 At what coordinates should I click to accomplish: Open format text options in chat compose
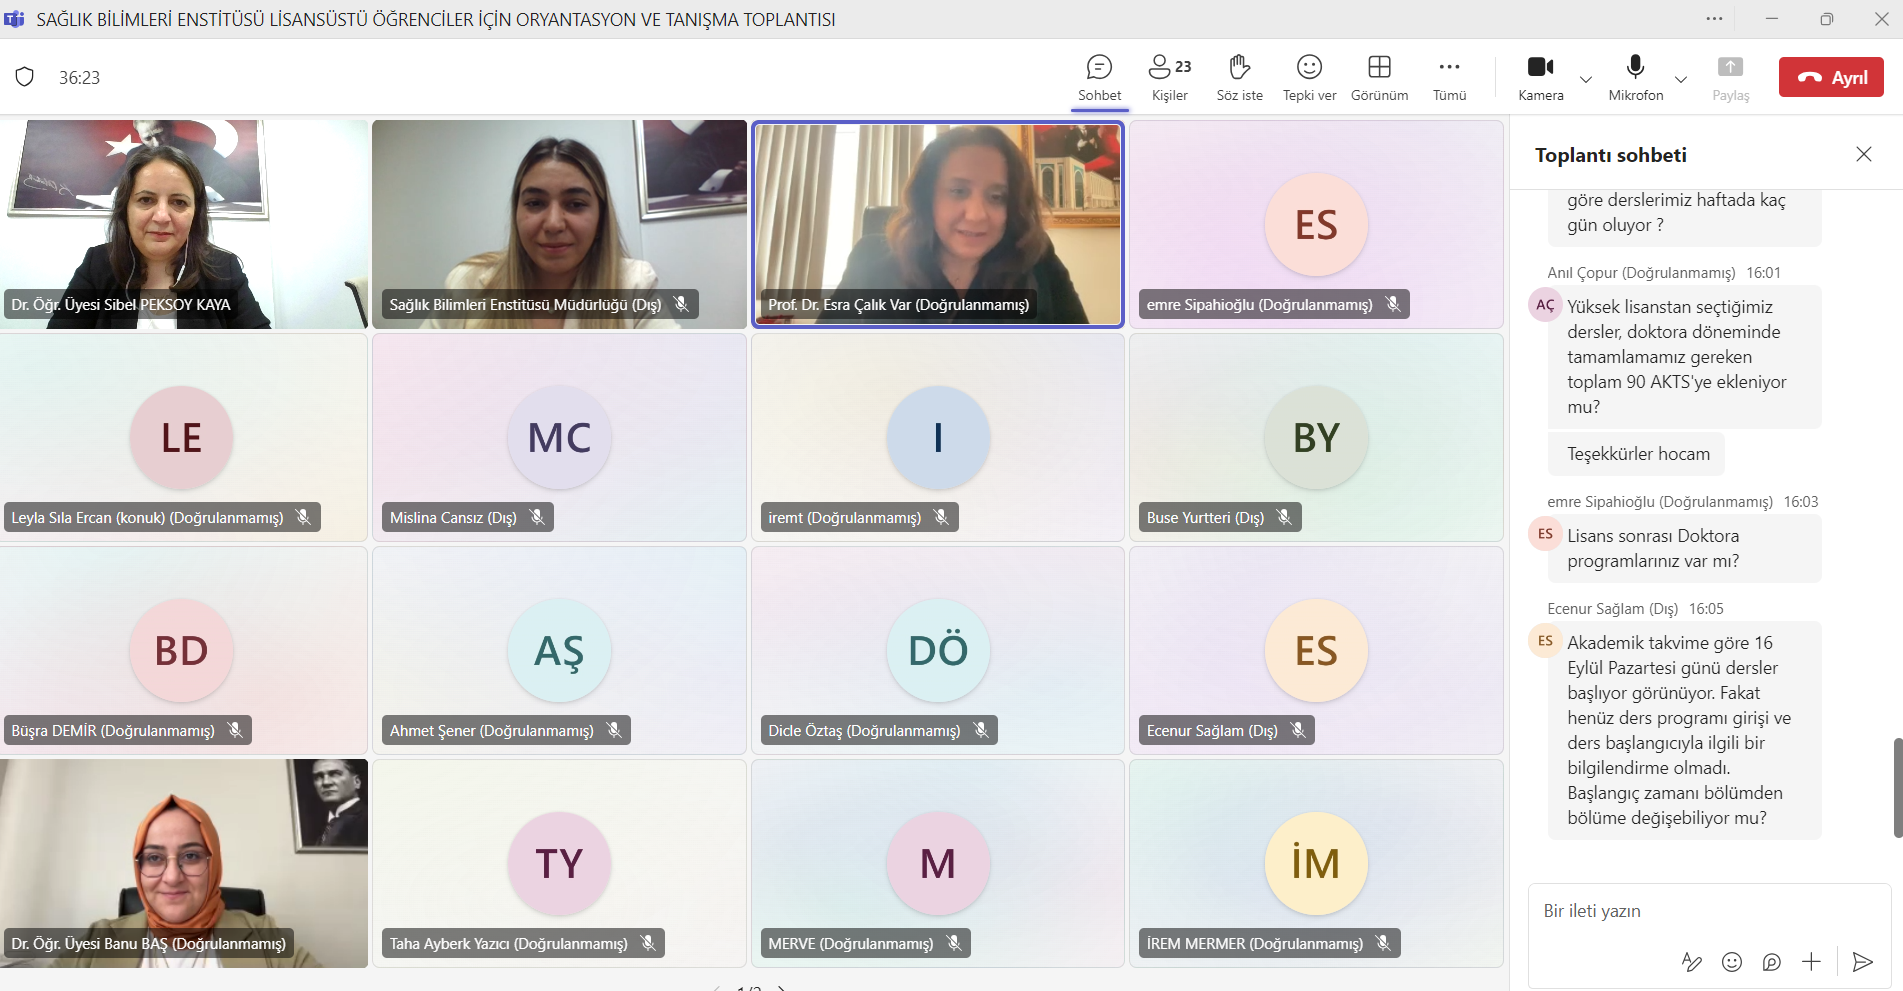pyautogui.click(x=1692, y=962)
